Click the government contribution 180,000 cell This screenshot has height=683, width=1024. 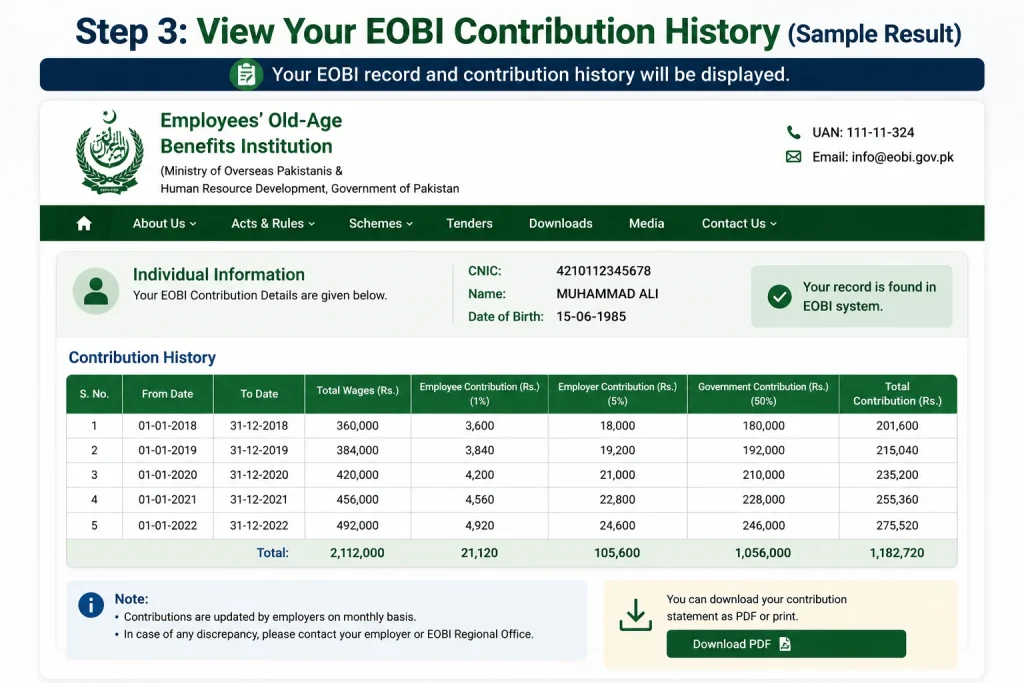tap(763, 426)
